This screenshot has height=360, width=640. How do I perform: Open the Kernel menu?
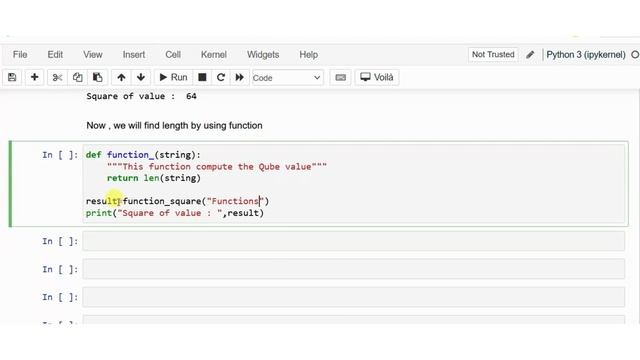pyautogui.click(x=213, y=54)
